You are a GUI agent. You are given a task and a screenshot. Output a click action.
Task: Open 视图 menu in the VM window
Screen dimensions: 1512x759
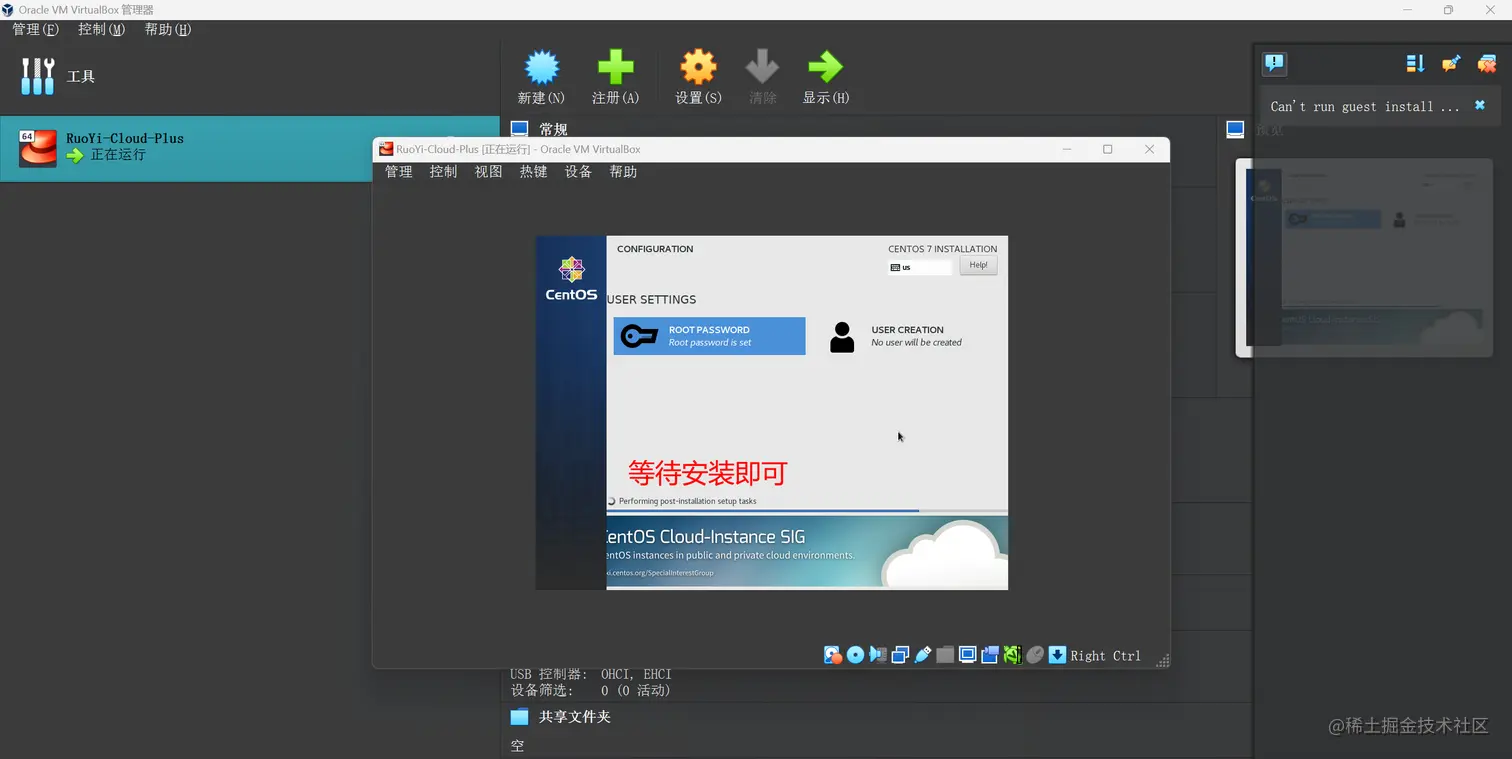[x=488, y=172]
